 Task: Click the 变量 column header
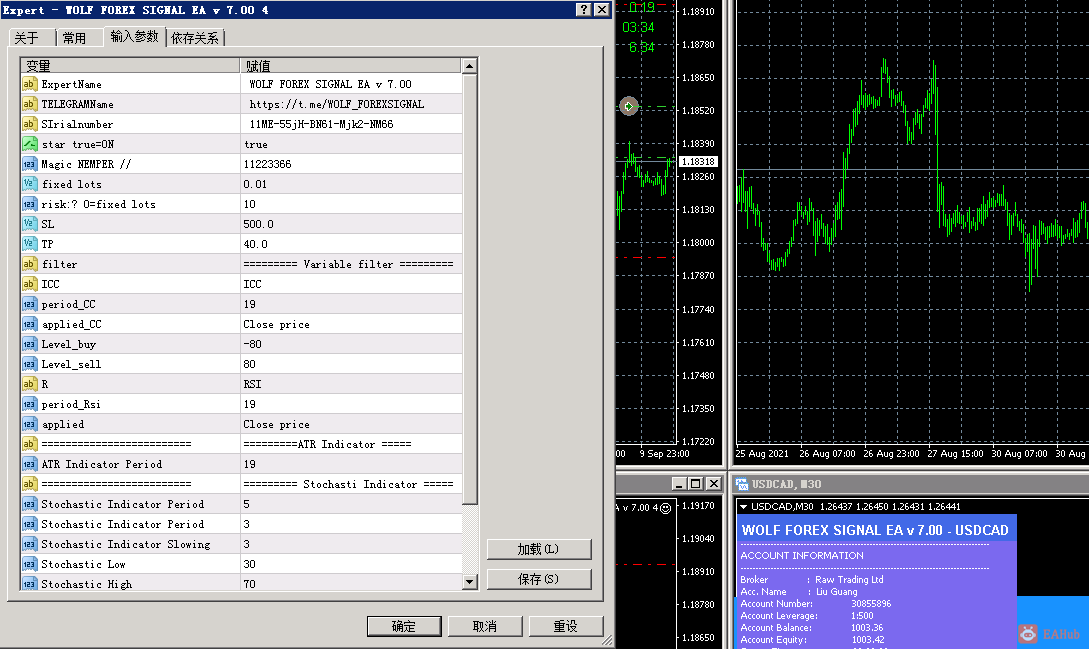coord(130,66)
